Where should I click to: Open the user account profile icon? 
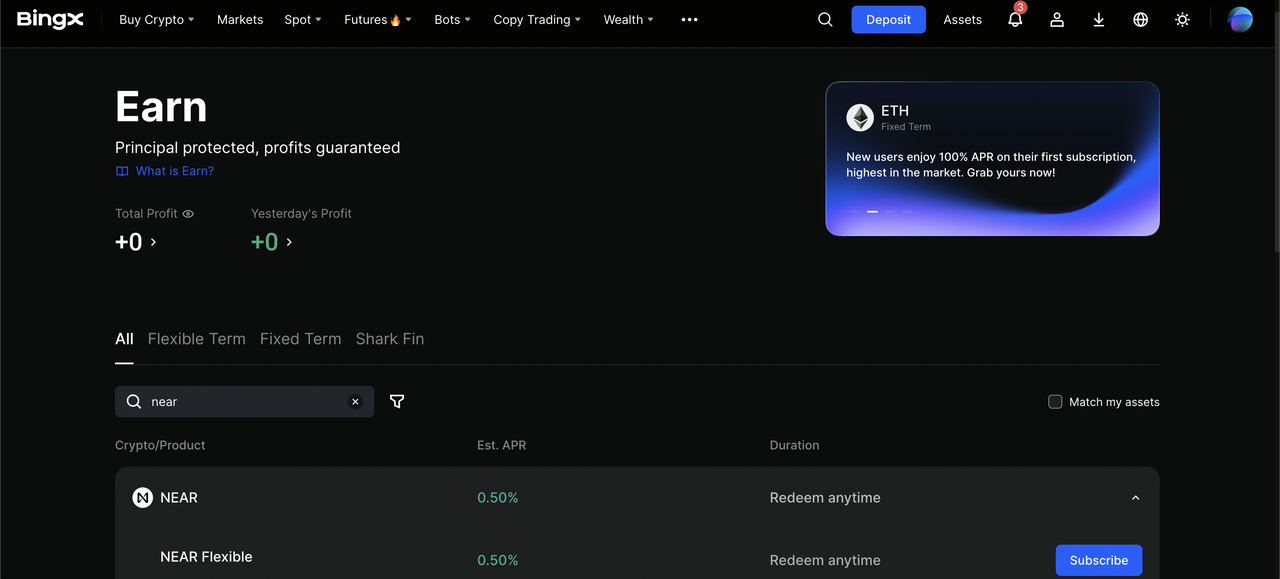pyautogui.click(x=1057, y=20)
